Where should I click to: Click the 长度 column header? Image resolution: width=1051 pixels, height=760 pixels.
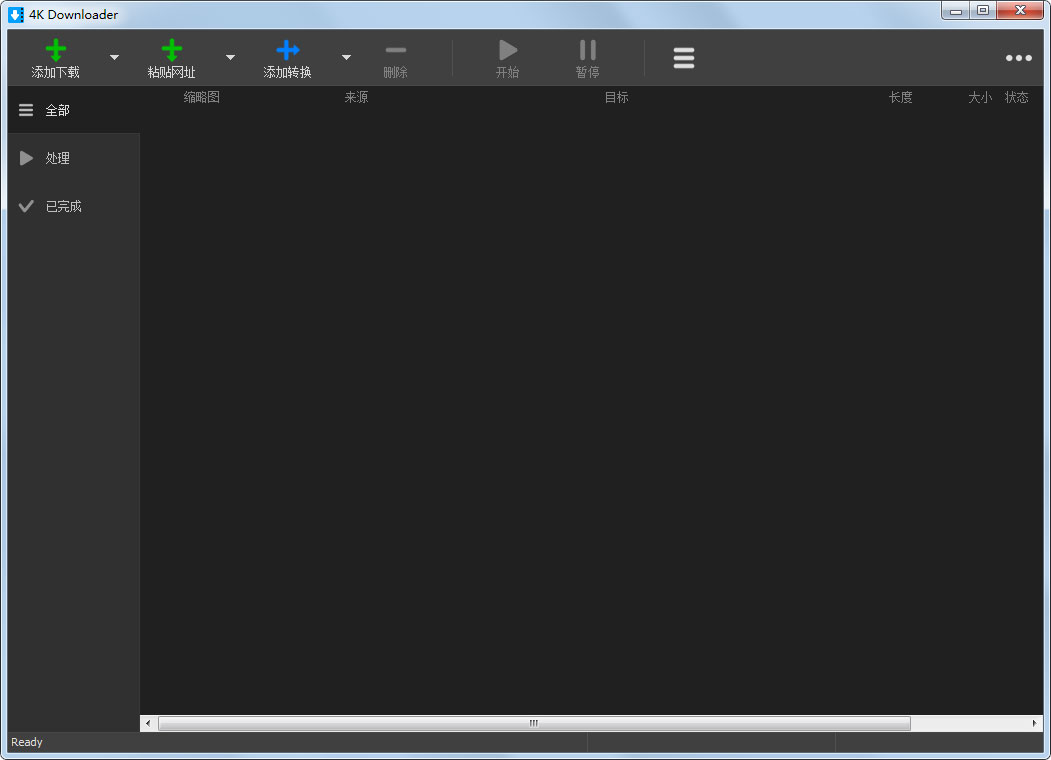(901, 97)
